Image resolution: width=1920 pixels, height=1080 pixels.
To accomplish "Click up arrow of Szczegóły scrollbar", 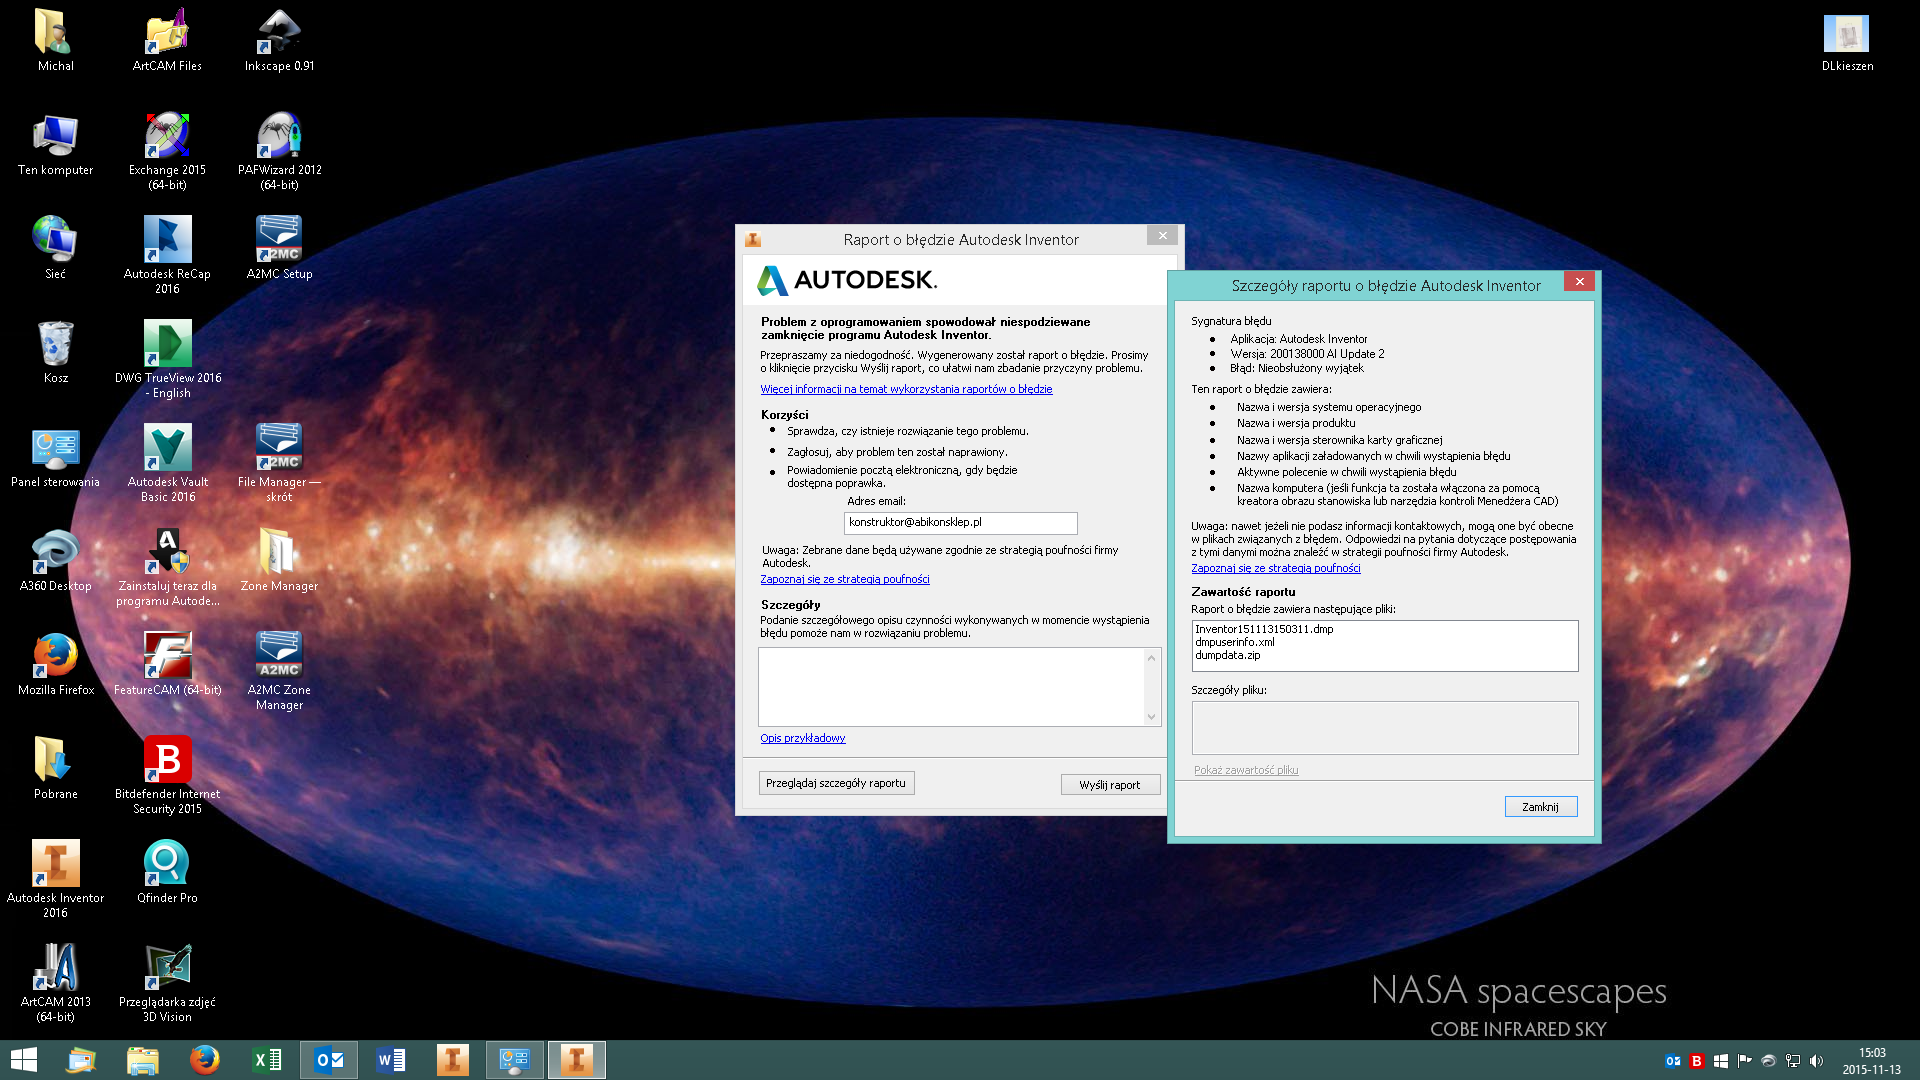I will pos(1151,657).
